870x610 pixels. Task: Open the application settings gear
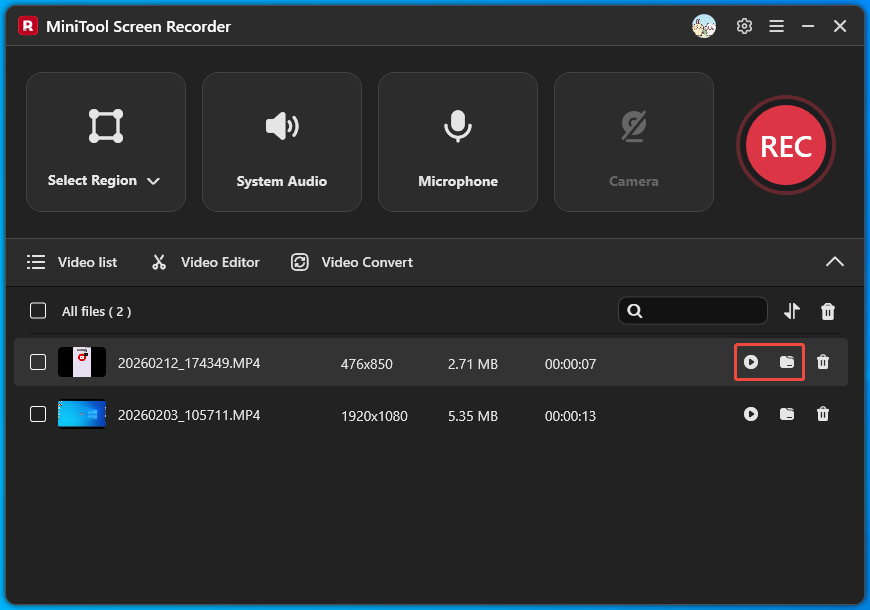coord(744,26)
